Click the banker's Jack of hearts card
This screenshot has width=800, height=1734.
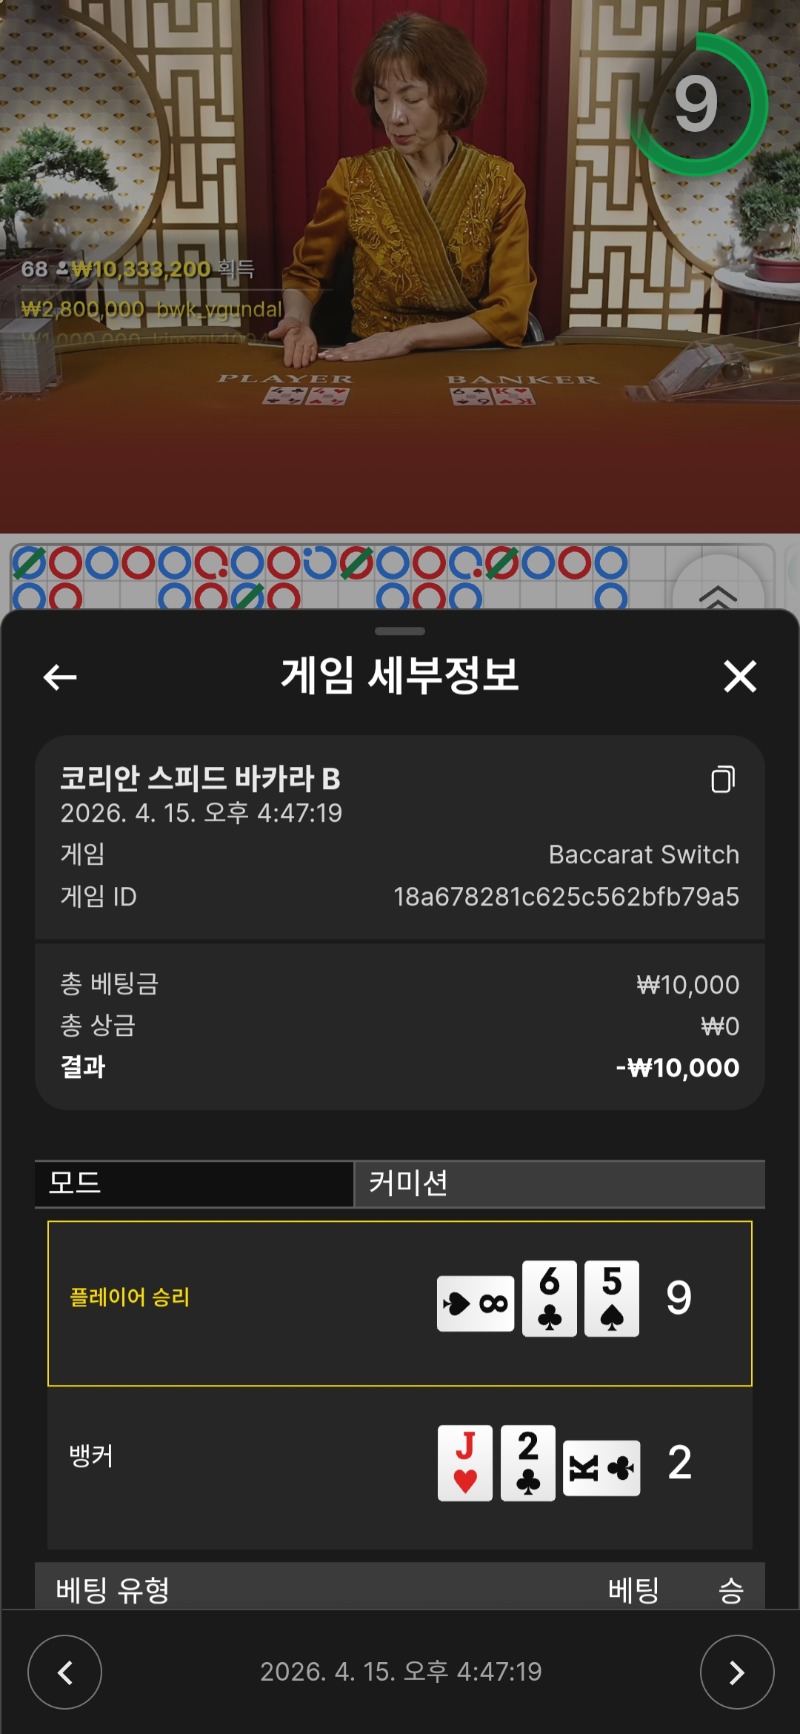tap(465, 1463)
